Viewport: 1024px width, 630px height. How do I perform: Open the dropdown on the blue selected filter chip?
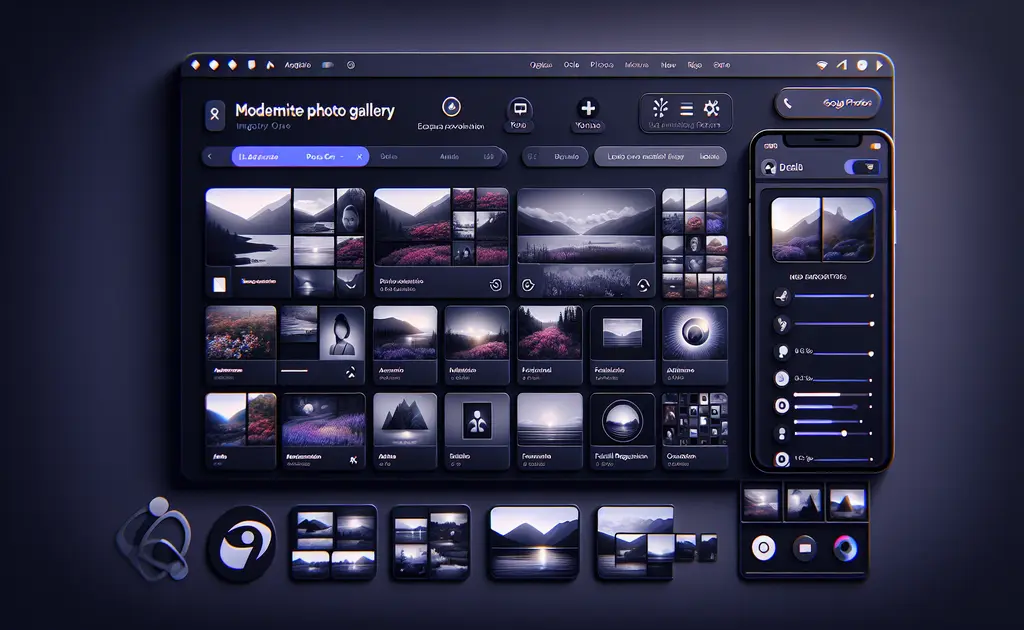coord(343,157)
